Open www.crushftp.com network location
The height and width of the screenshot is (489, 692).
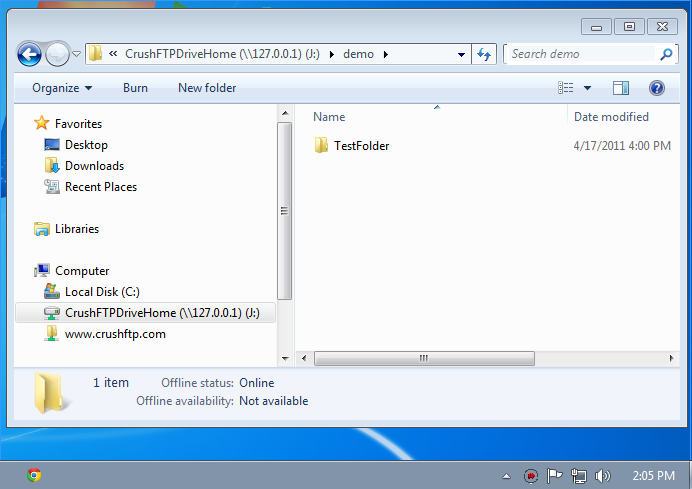[115, 334]
